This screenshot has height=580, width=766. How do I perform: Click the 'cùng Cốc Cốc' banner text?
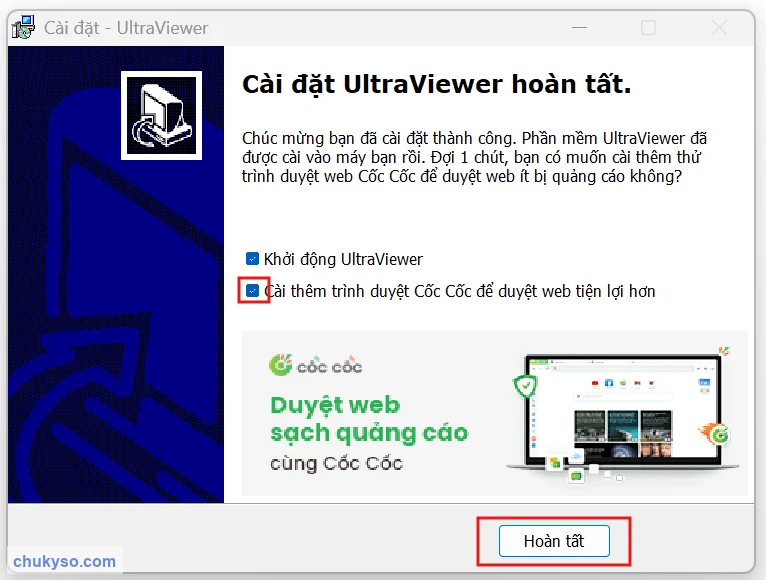tap(336, 463)
